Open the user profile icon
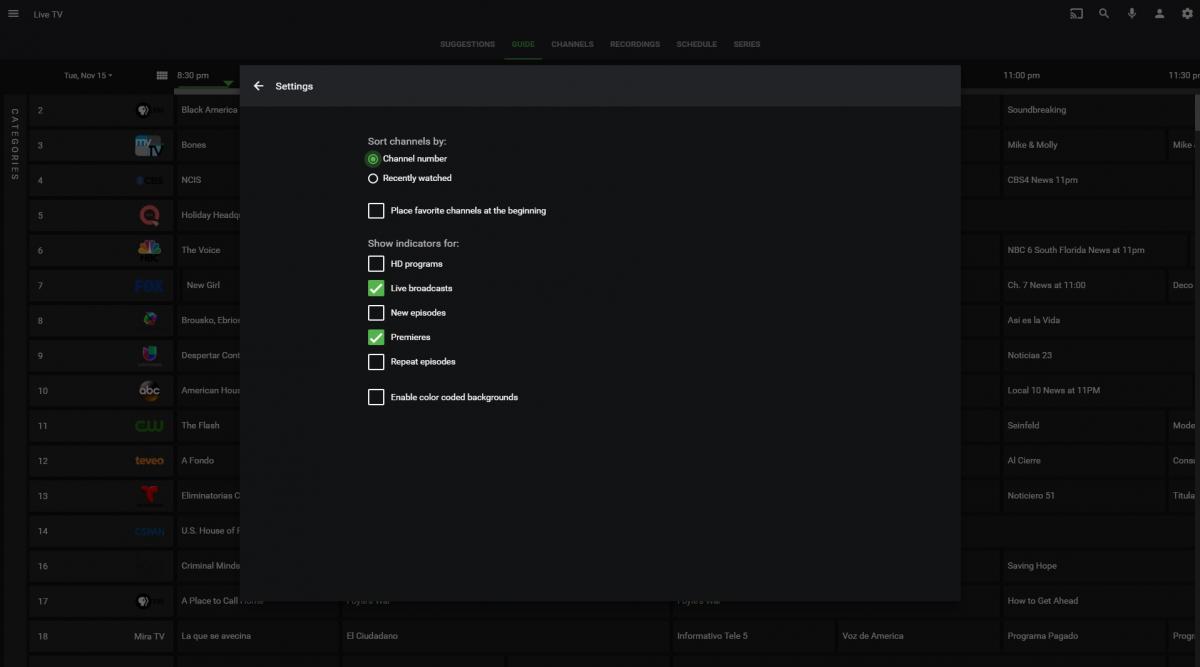The image size is (1200, 667). click(x=1160, y=14)
